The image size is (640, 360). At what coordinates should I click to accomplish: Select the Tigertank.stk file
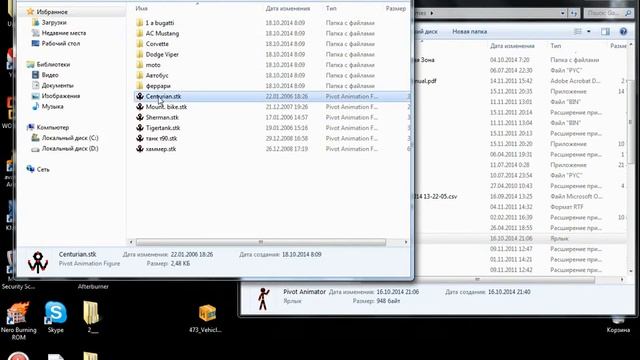coord(162,128)
